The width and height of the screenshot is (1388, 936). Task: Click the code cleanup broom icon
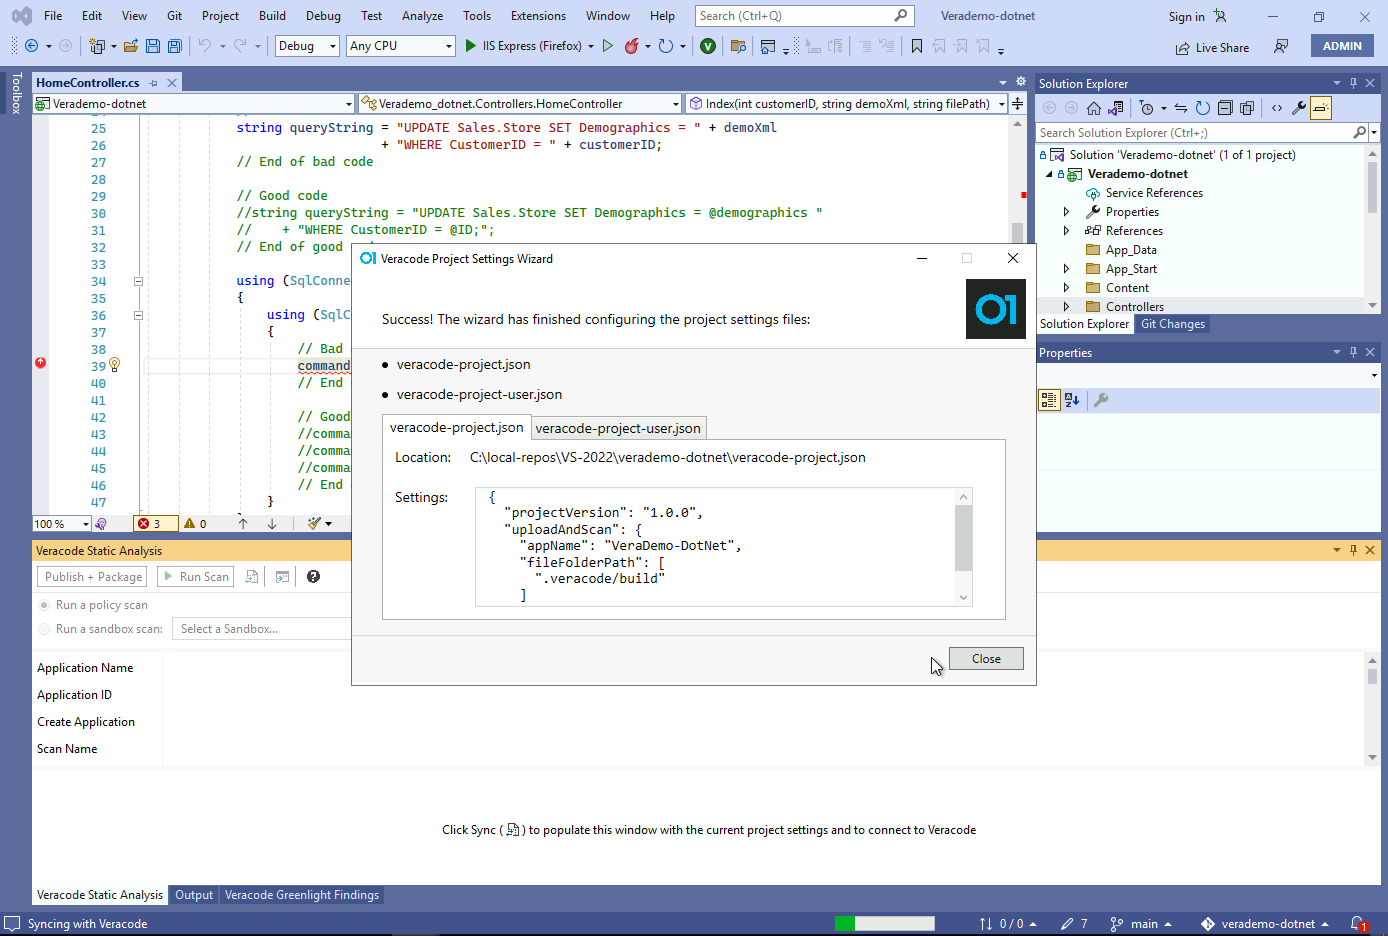coord(315,523)
